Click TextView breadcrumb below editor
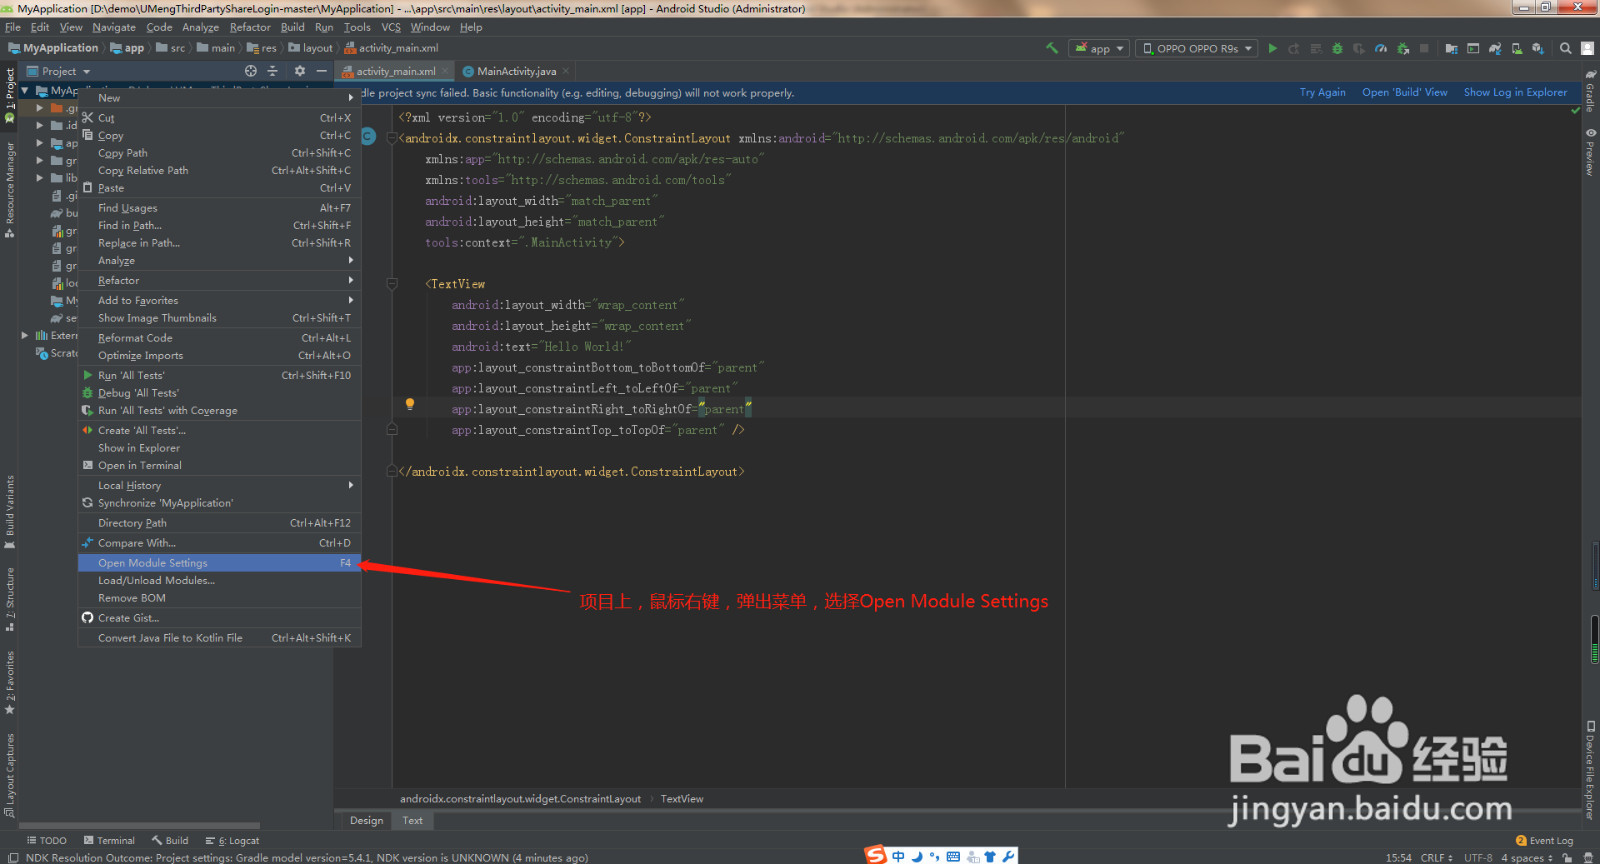The width and height of the screenshot is (1600, 864). pyautogui.click(x=682, y=799)
